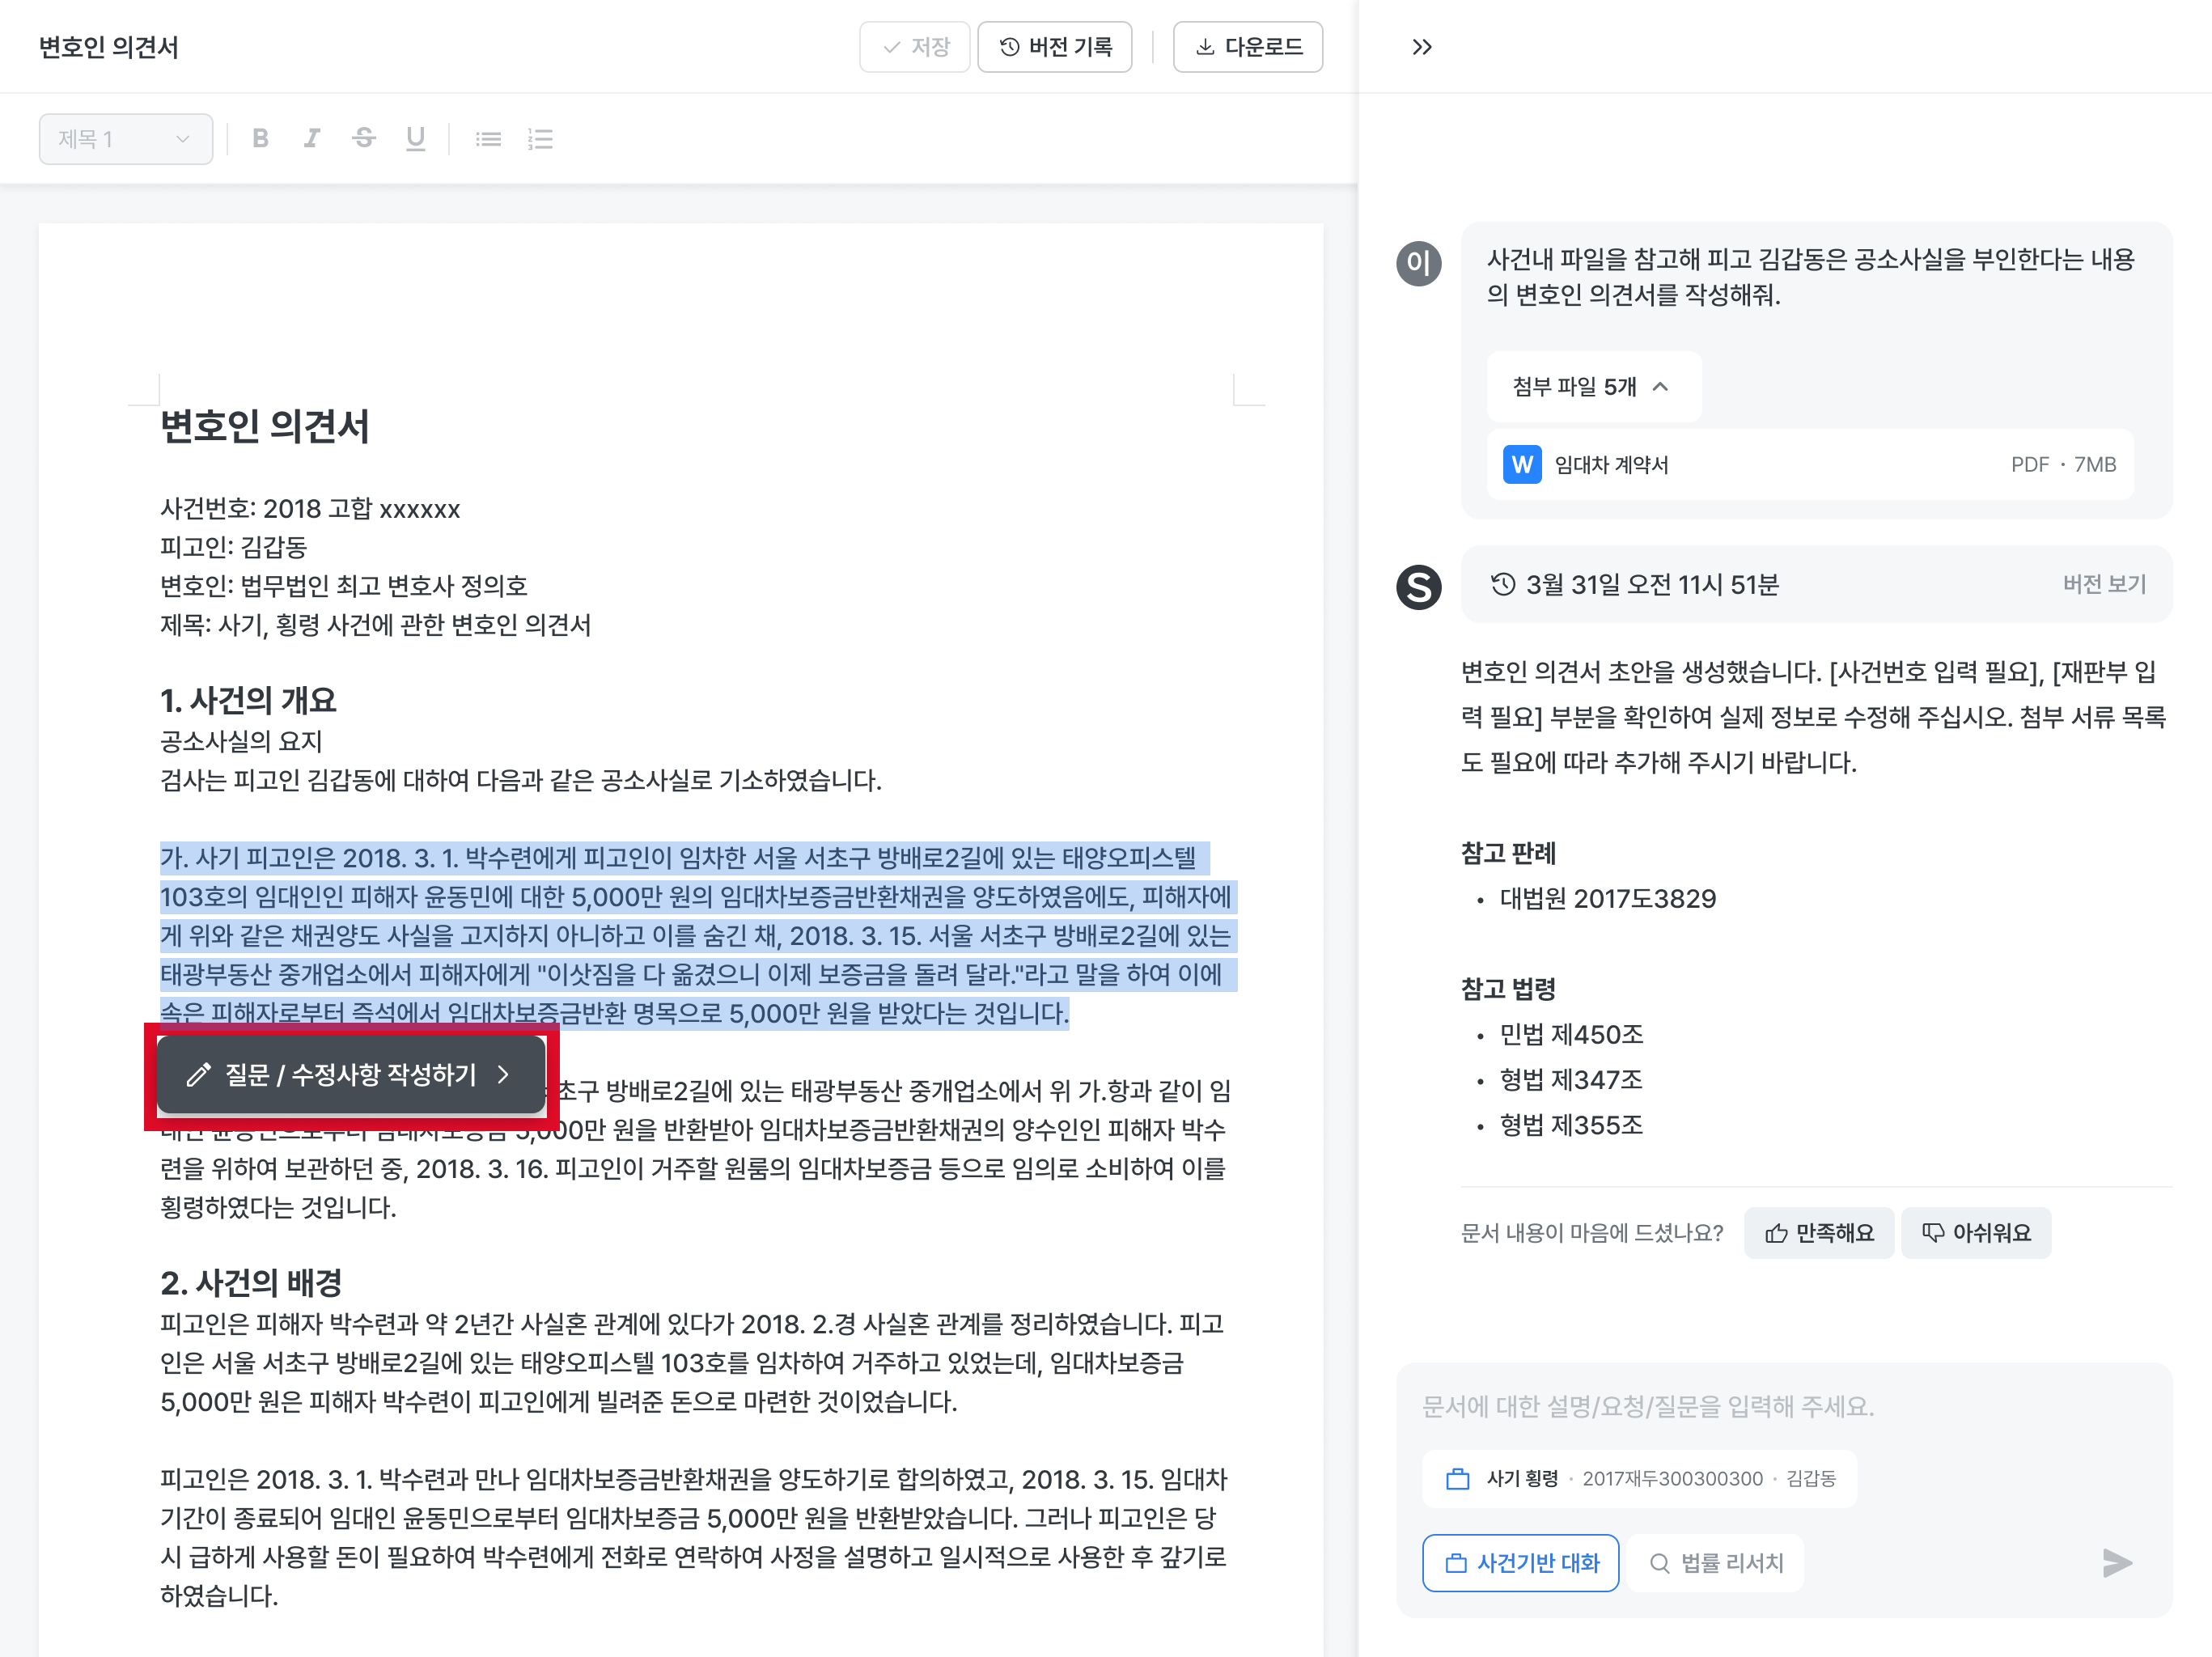Click the 다운로드 button
The image size is (2212, 1657).
(1247, 47)
